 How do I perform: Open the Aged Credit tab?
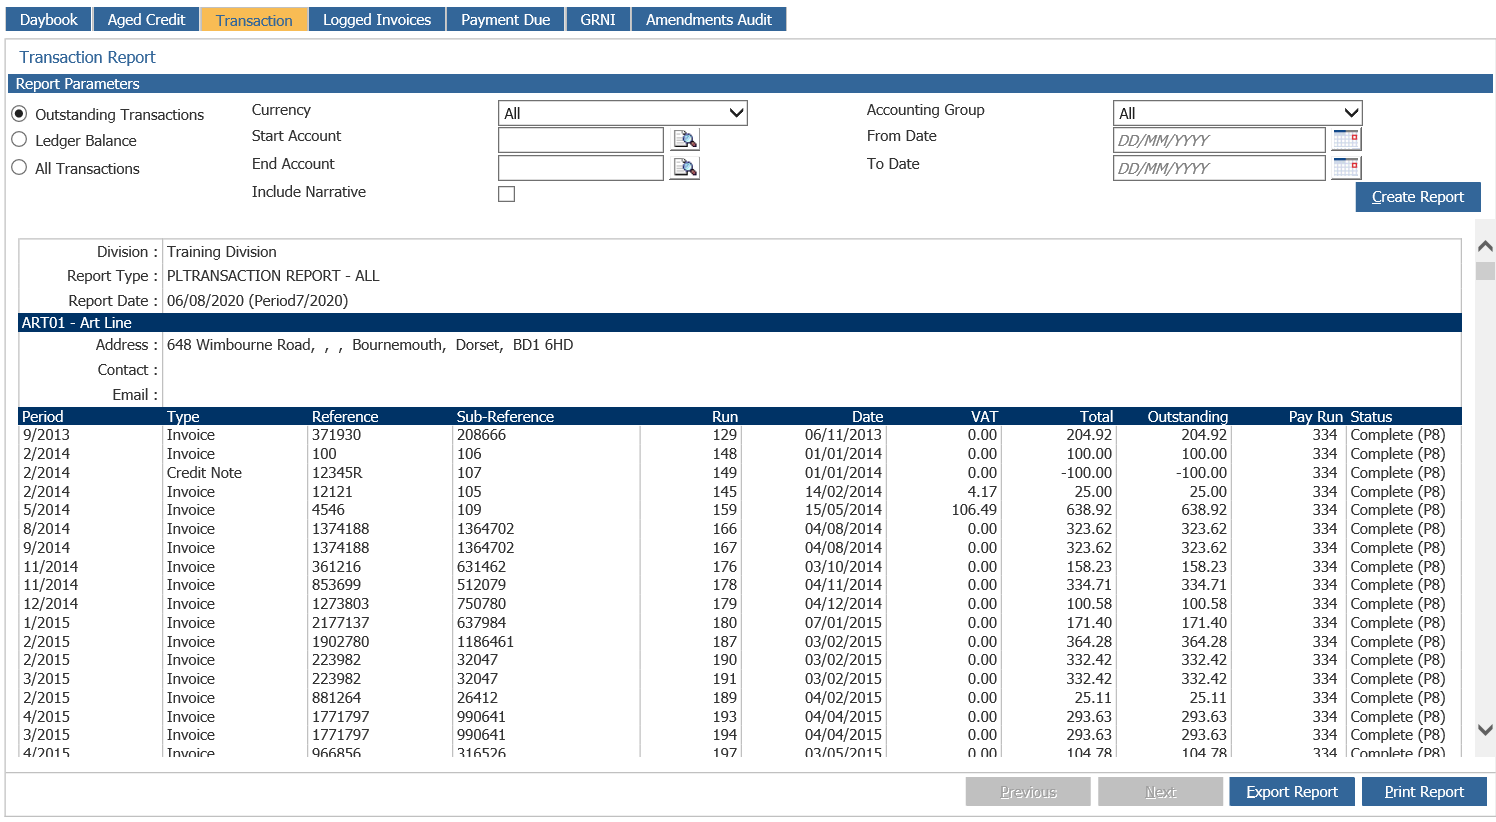tap(146, 18)
